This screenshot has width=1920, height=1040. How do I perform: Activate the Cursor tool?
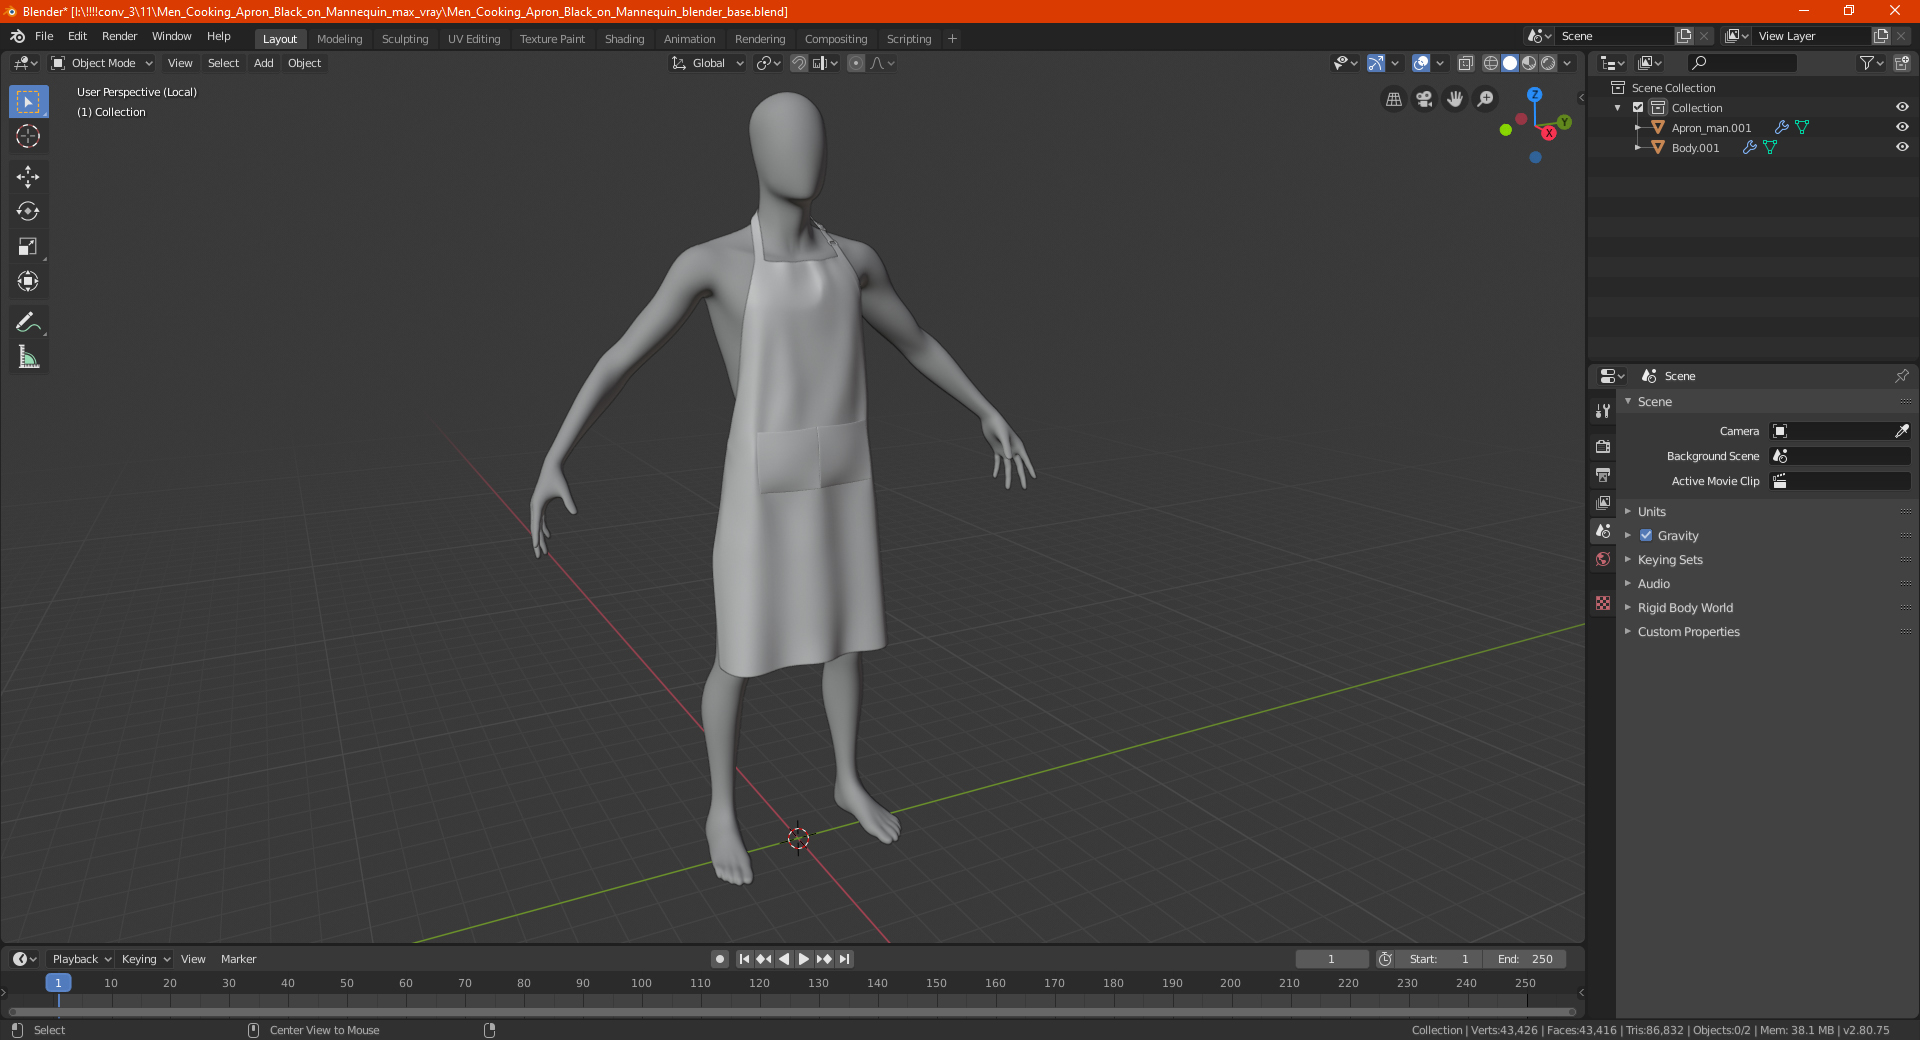tap(28, 136)
